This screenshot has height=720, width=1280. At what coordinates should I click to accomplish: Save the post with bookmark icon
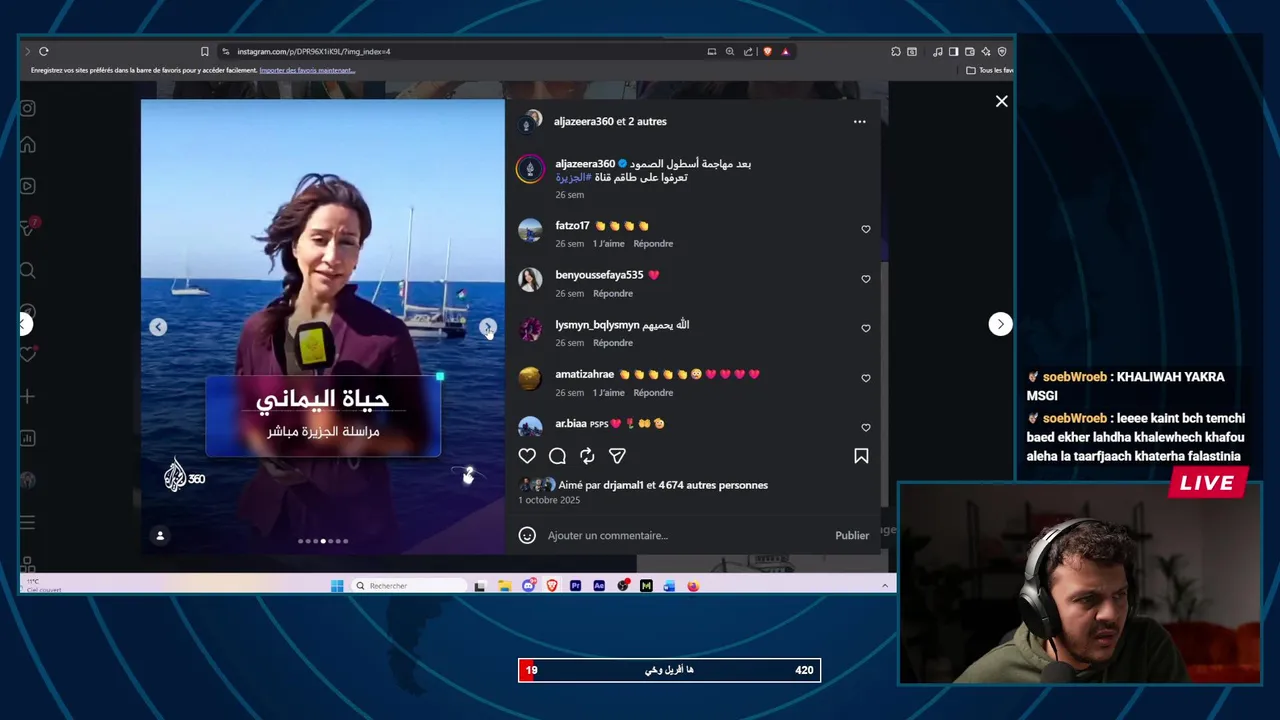coord(861,456)
